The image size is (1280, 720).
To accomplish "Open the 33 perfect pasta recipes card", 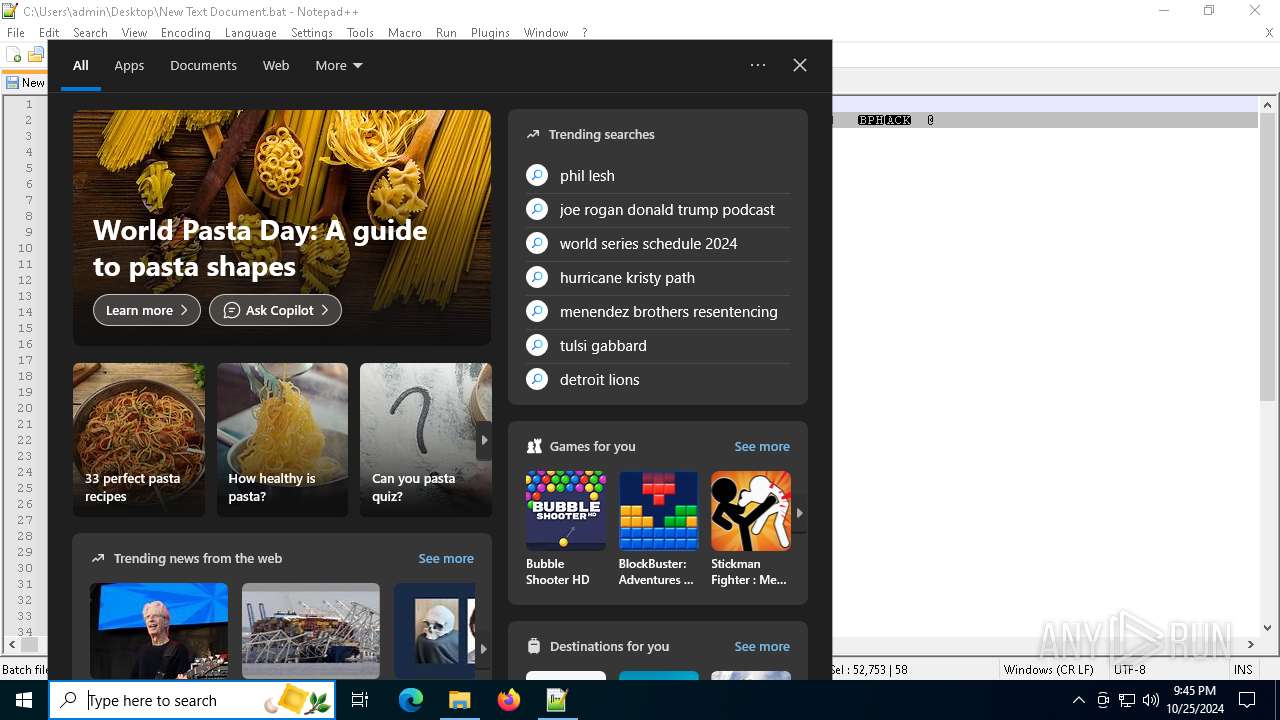I will pos(139,440).
